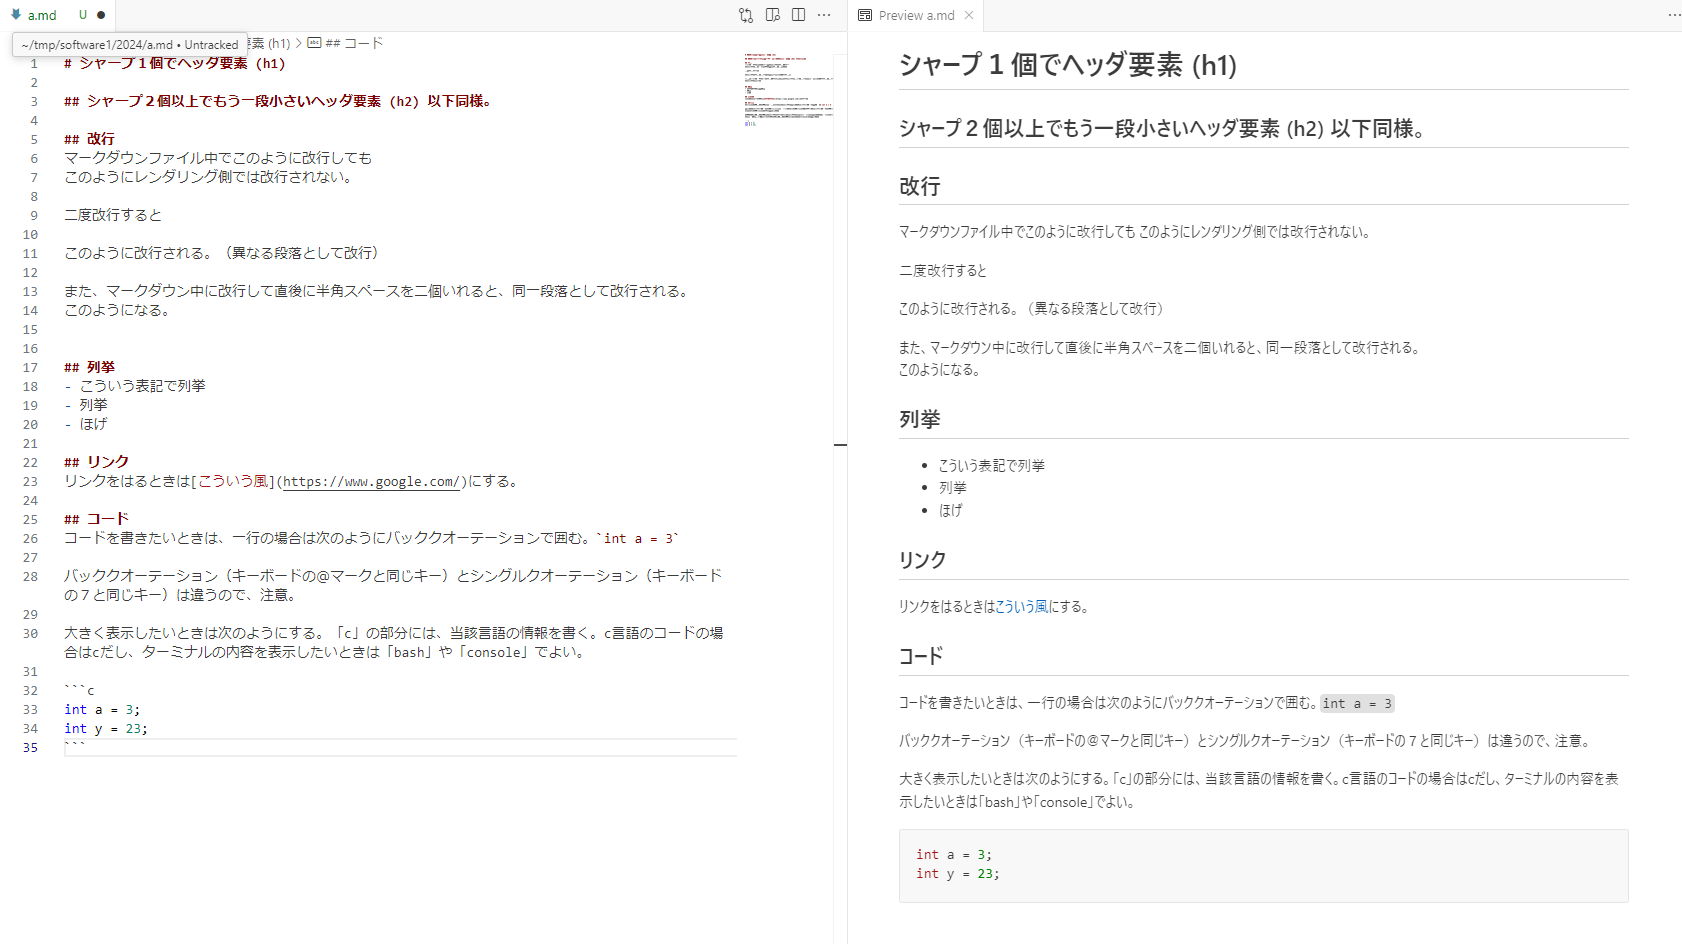Click the unsaved-changes dot on a.md tab
The height and width of the screenshot is (944, 1682).
tap(101, 15)
